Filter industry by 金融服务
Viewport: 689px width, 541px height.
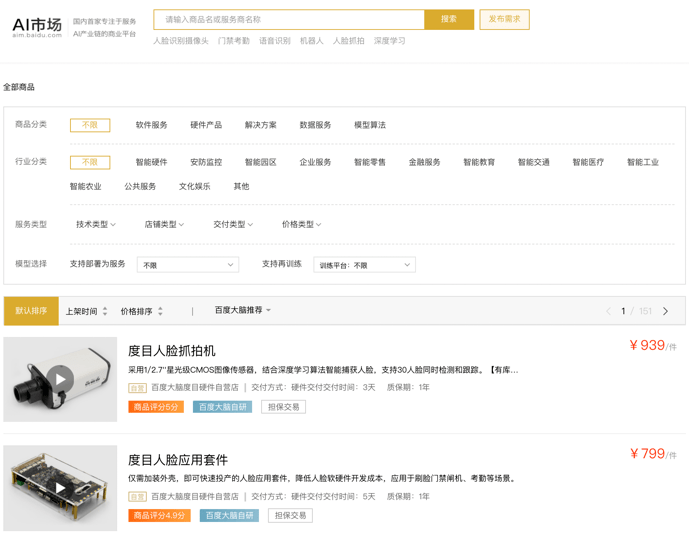(x=424, y=163)
